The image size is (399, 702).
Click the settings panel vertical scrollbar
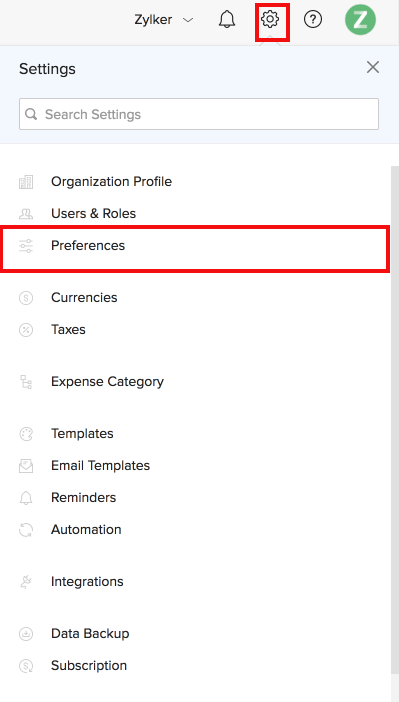pos(395,421)
